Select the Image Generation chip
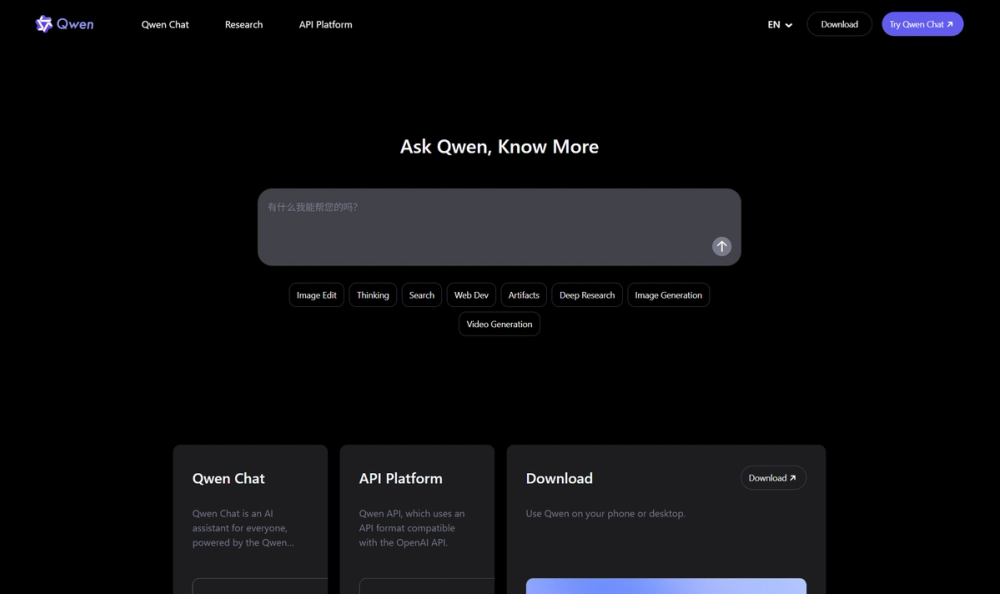Image resolution: width=1000 pixels, height=594 pixels. (668, 295)
